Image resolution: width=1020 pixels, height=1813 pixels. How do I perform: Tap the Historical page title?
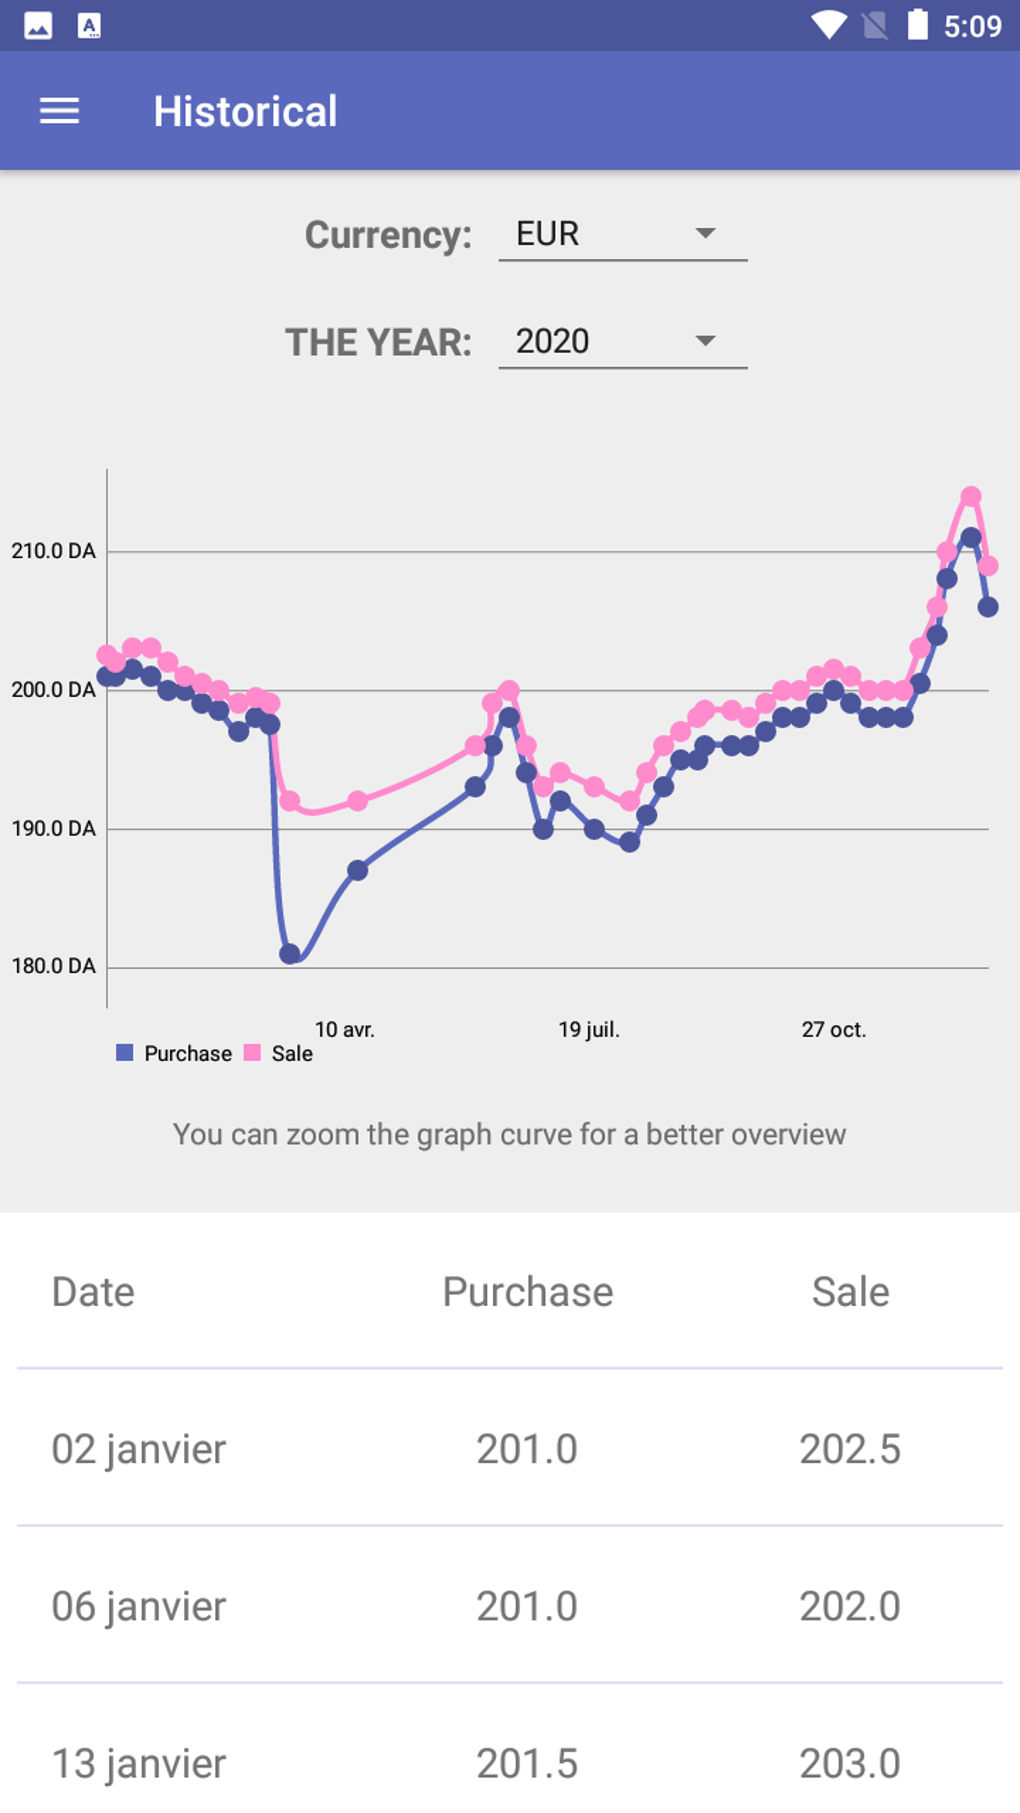point(245,111)
